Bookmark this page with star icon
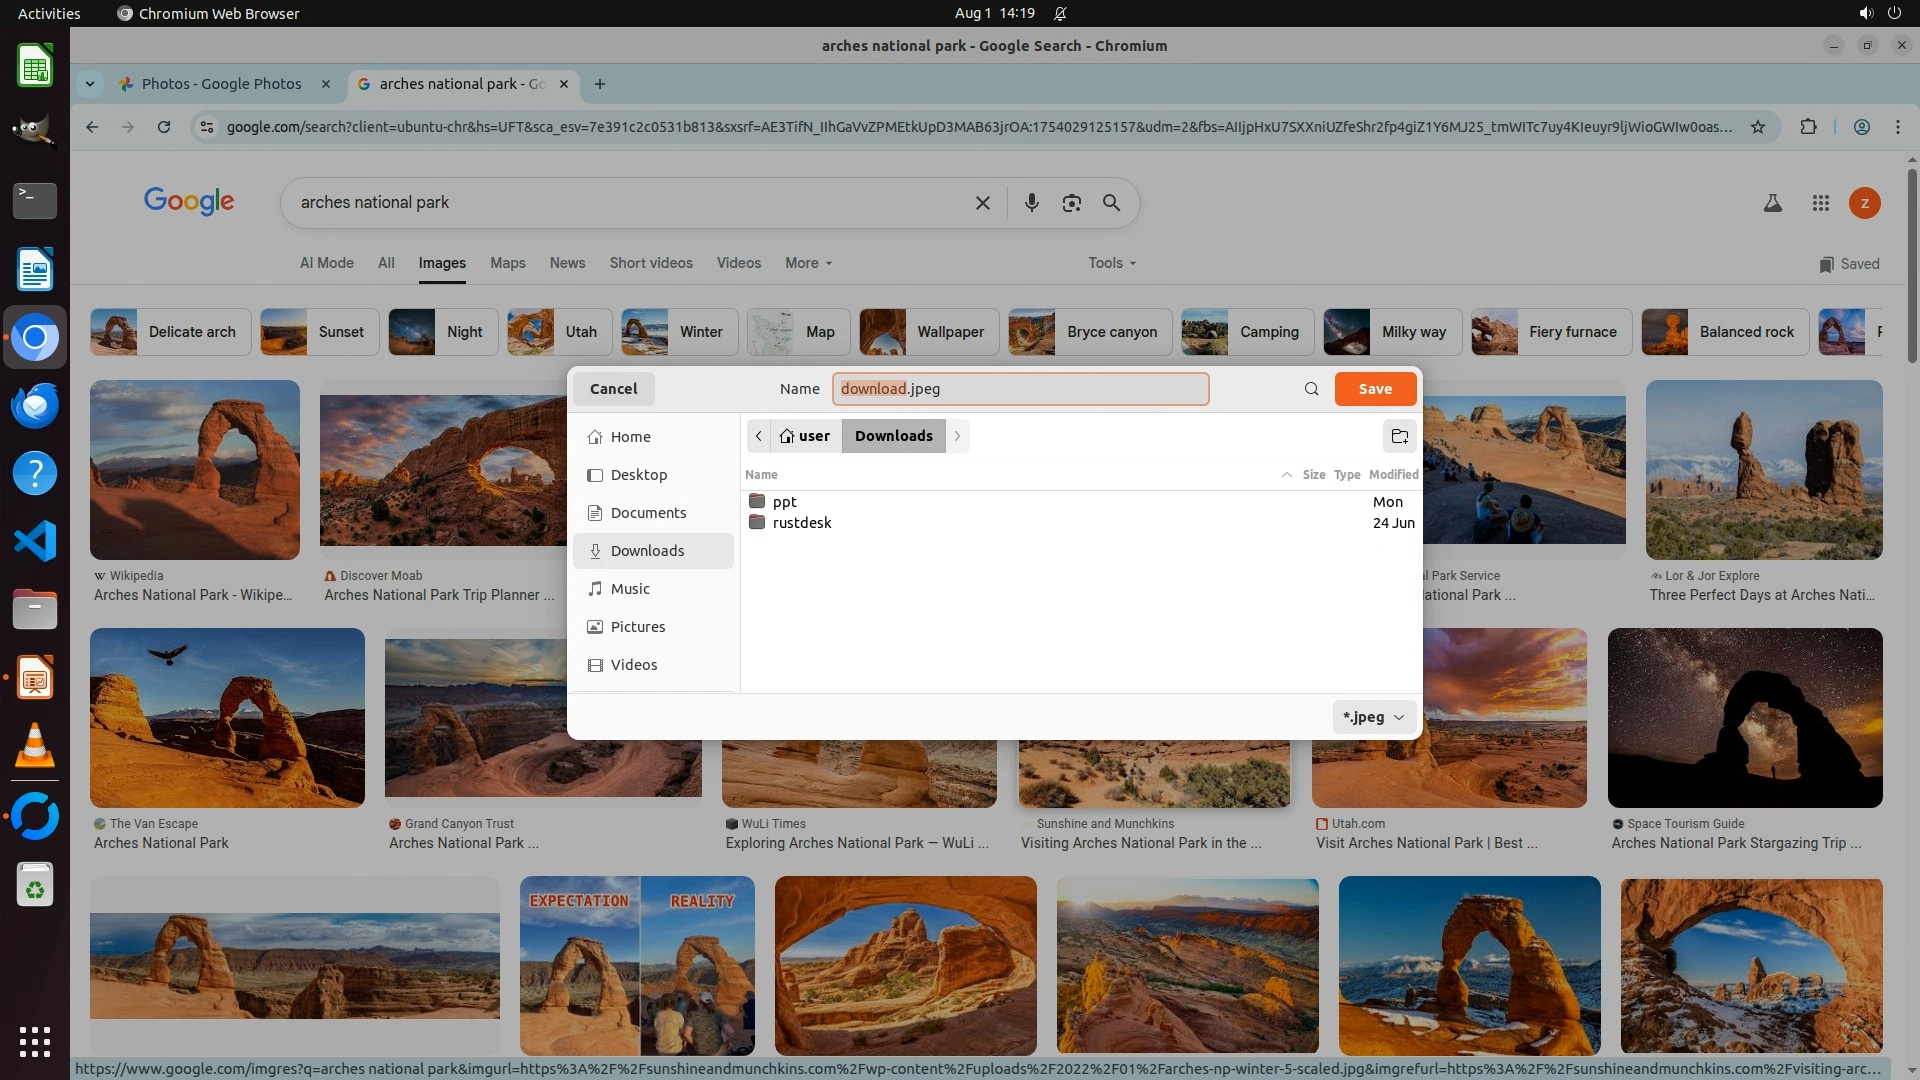Image resolution: width=1920 pixels, height=1080 pixels. pyautogui.click(x=1757, y=127)
